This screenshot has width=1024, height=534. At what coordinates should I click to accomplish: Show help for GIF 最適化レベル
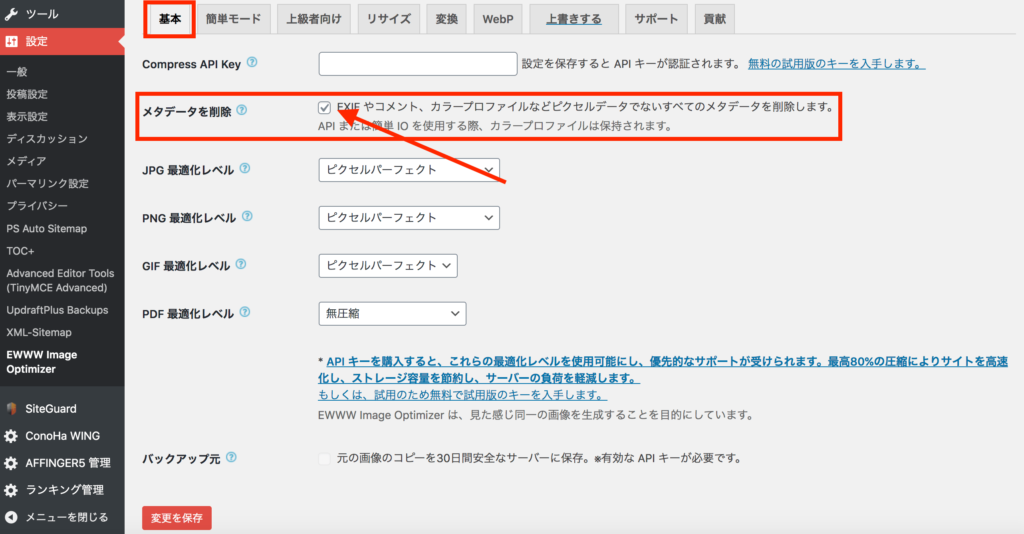click(x=241, y=264)
